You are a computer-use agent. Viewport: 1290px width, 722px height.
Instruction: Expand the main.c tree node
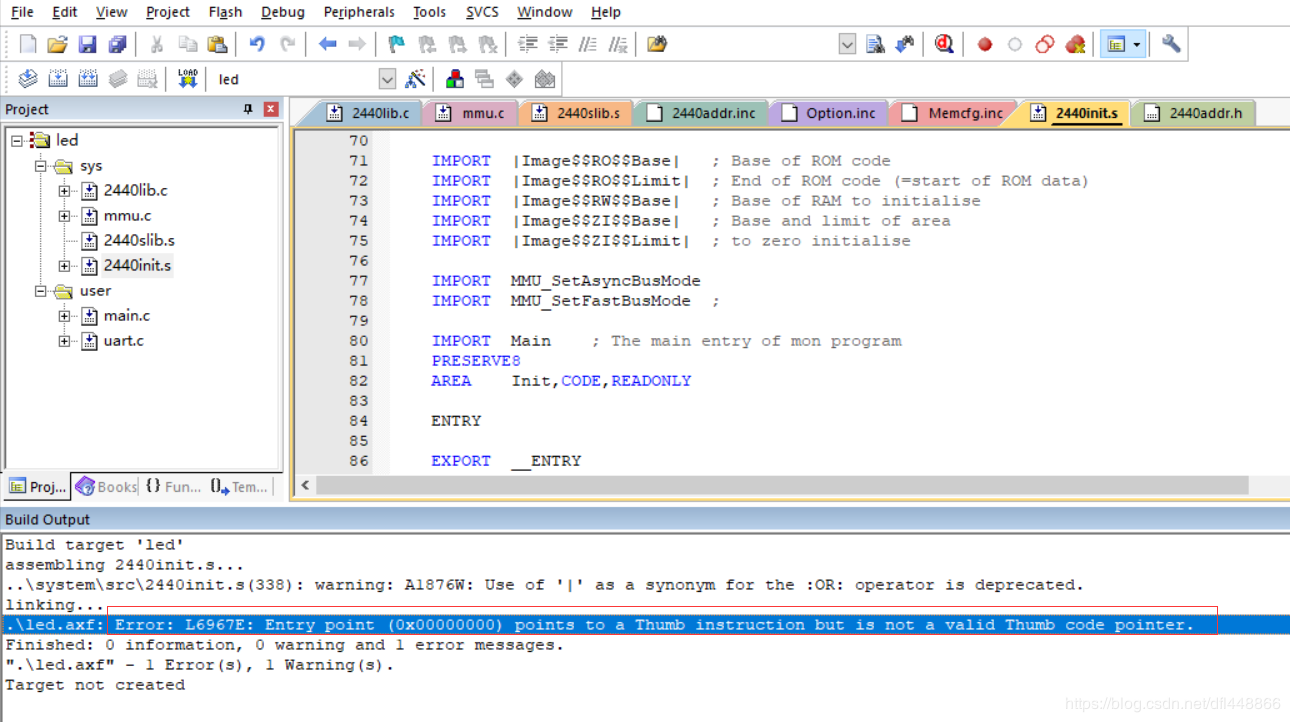tap(64, 316)
